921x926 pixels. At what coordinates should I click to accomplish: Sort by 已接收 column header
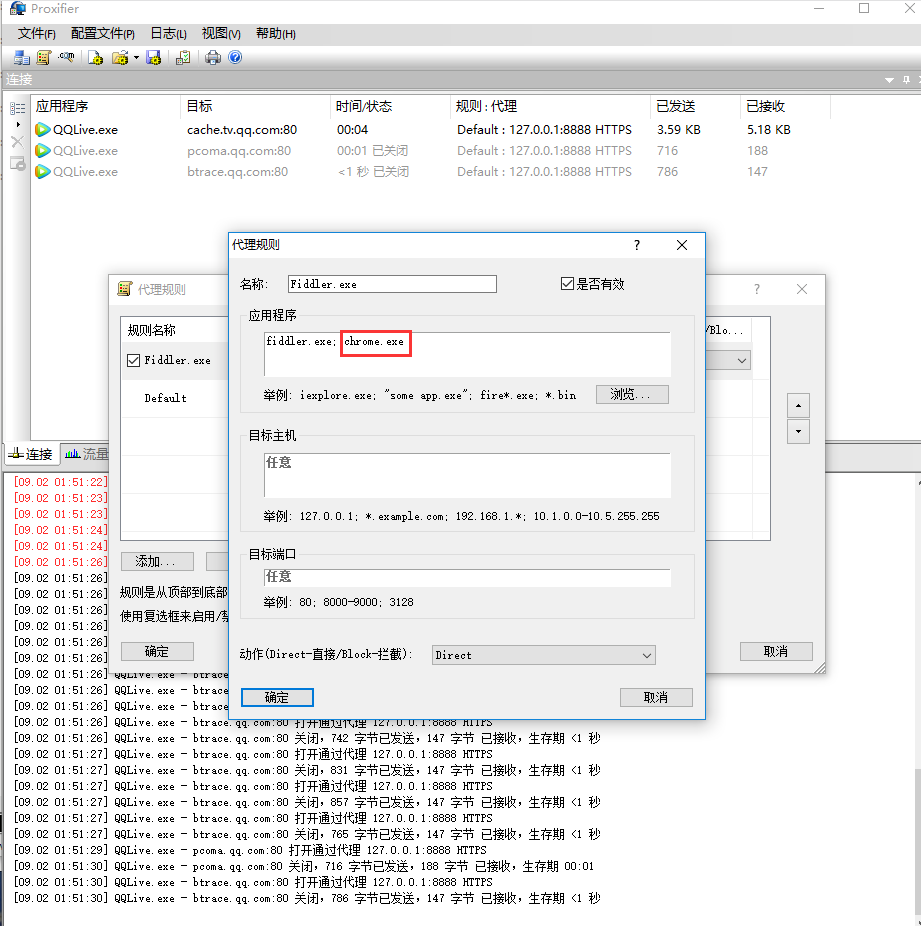pos(785,106)
